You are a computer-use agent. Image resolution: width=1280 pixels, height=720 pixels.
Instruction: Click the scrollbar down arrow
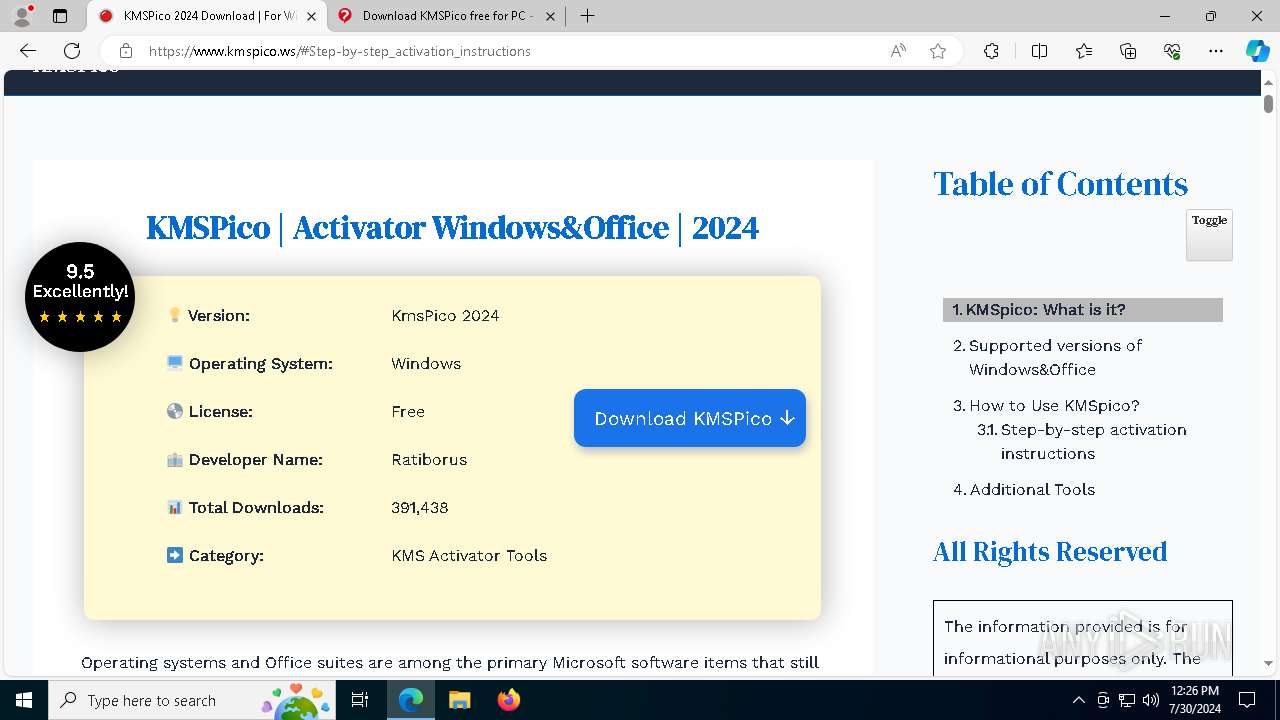coord(1268,663)
